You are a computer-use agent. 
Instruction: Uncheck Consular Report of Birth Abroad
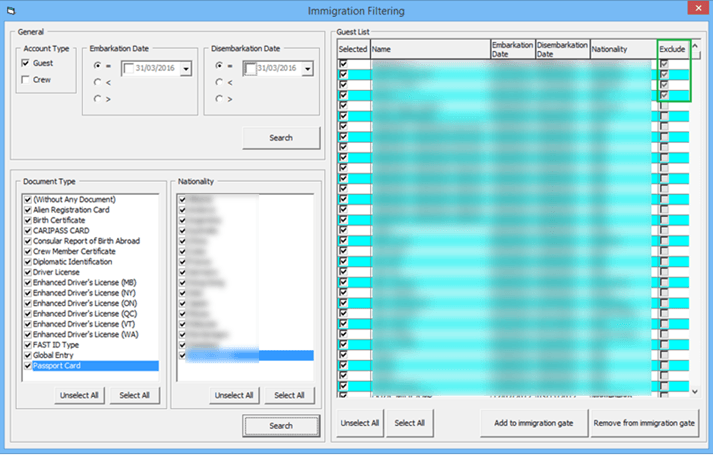click(x=28, y=241)
